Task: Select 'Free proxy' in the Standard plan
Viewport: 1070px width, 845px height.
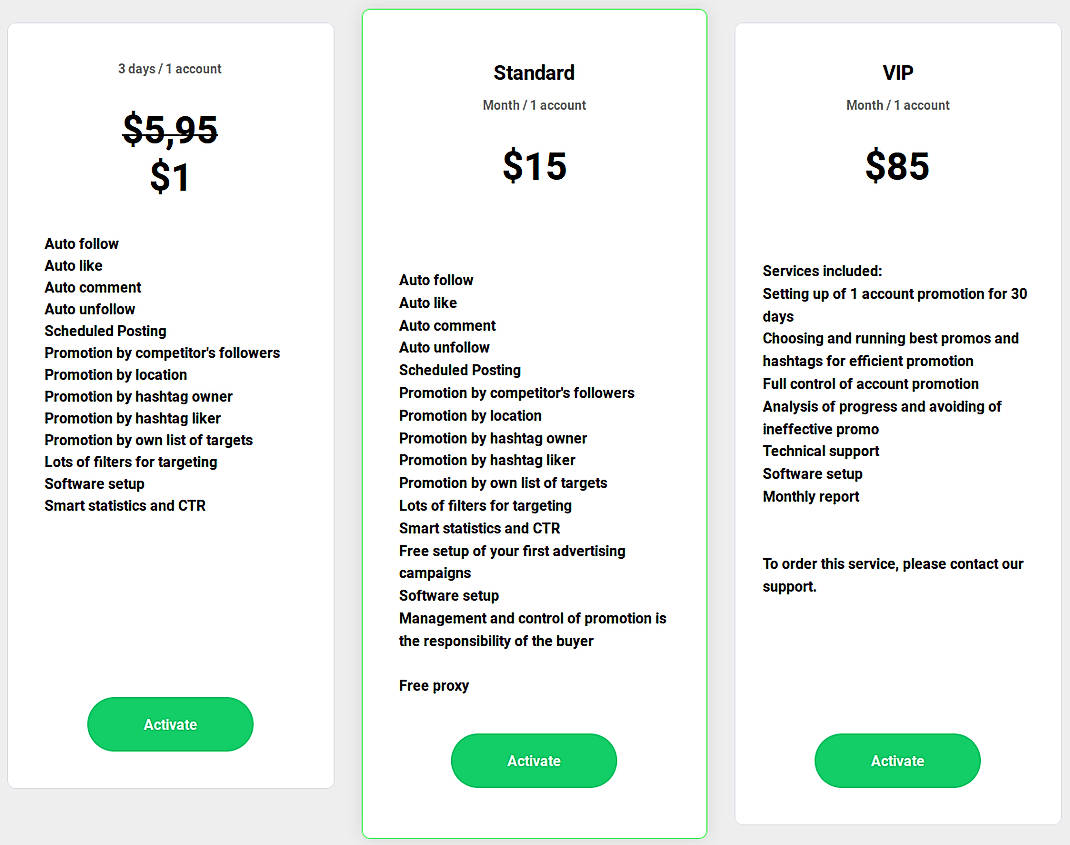Action: click(x=434, y=686)
